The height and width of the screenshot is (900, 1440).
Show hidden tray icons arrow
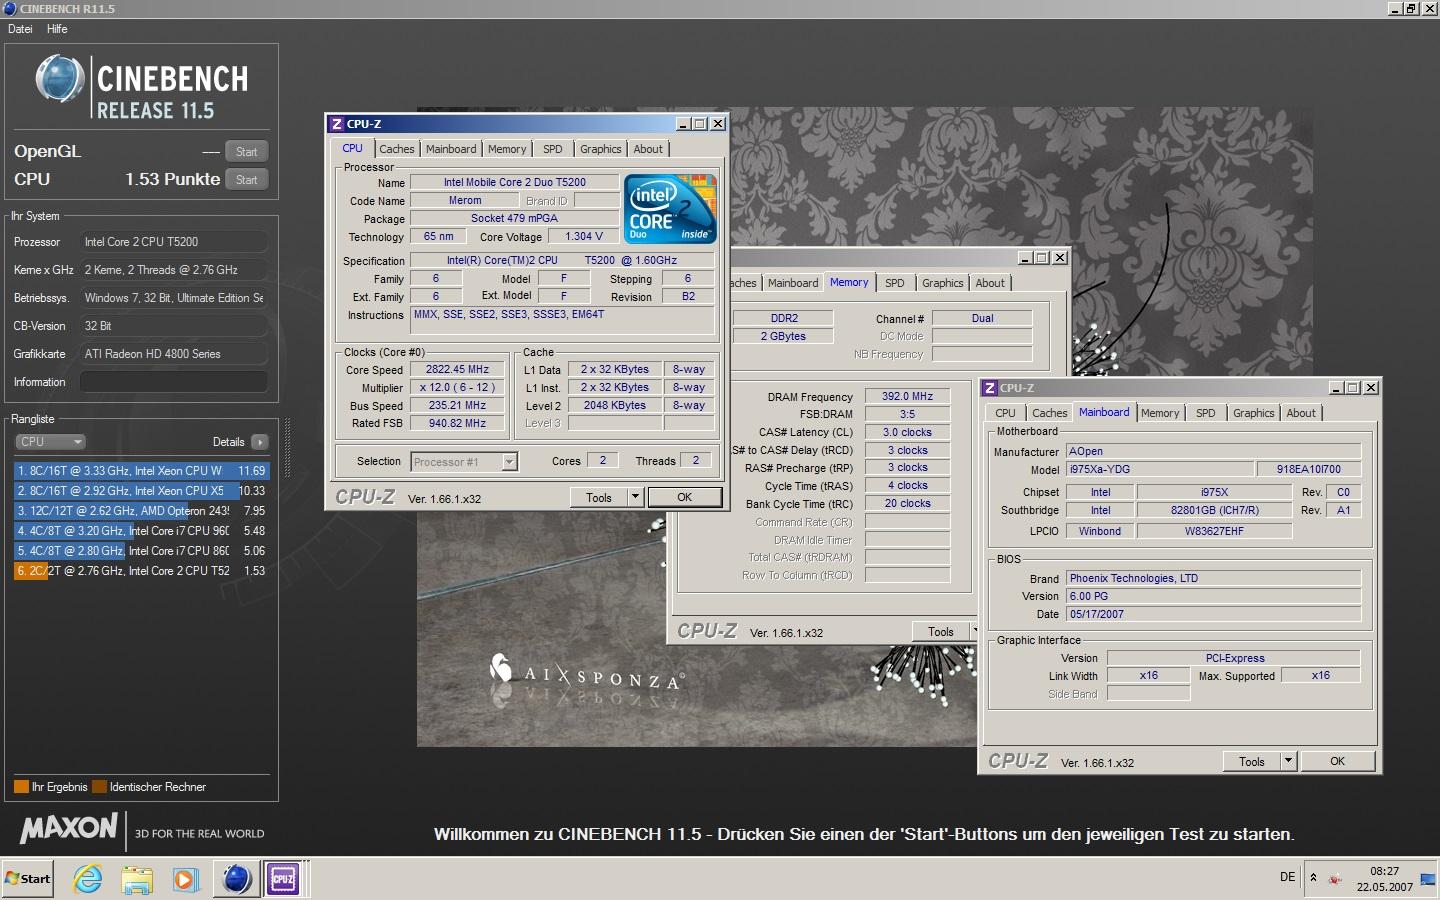pyautogui.click(x=1313, y=878)
